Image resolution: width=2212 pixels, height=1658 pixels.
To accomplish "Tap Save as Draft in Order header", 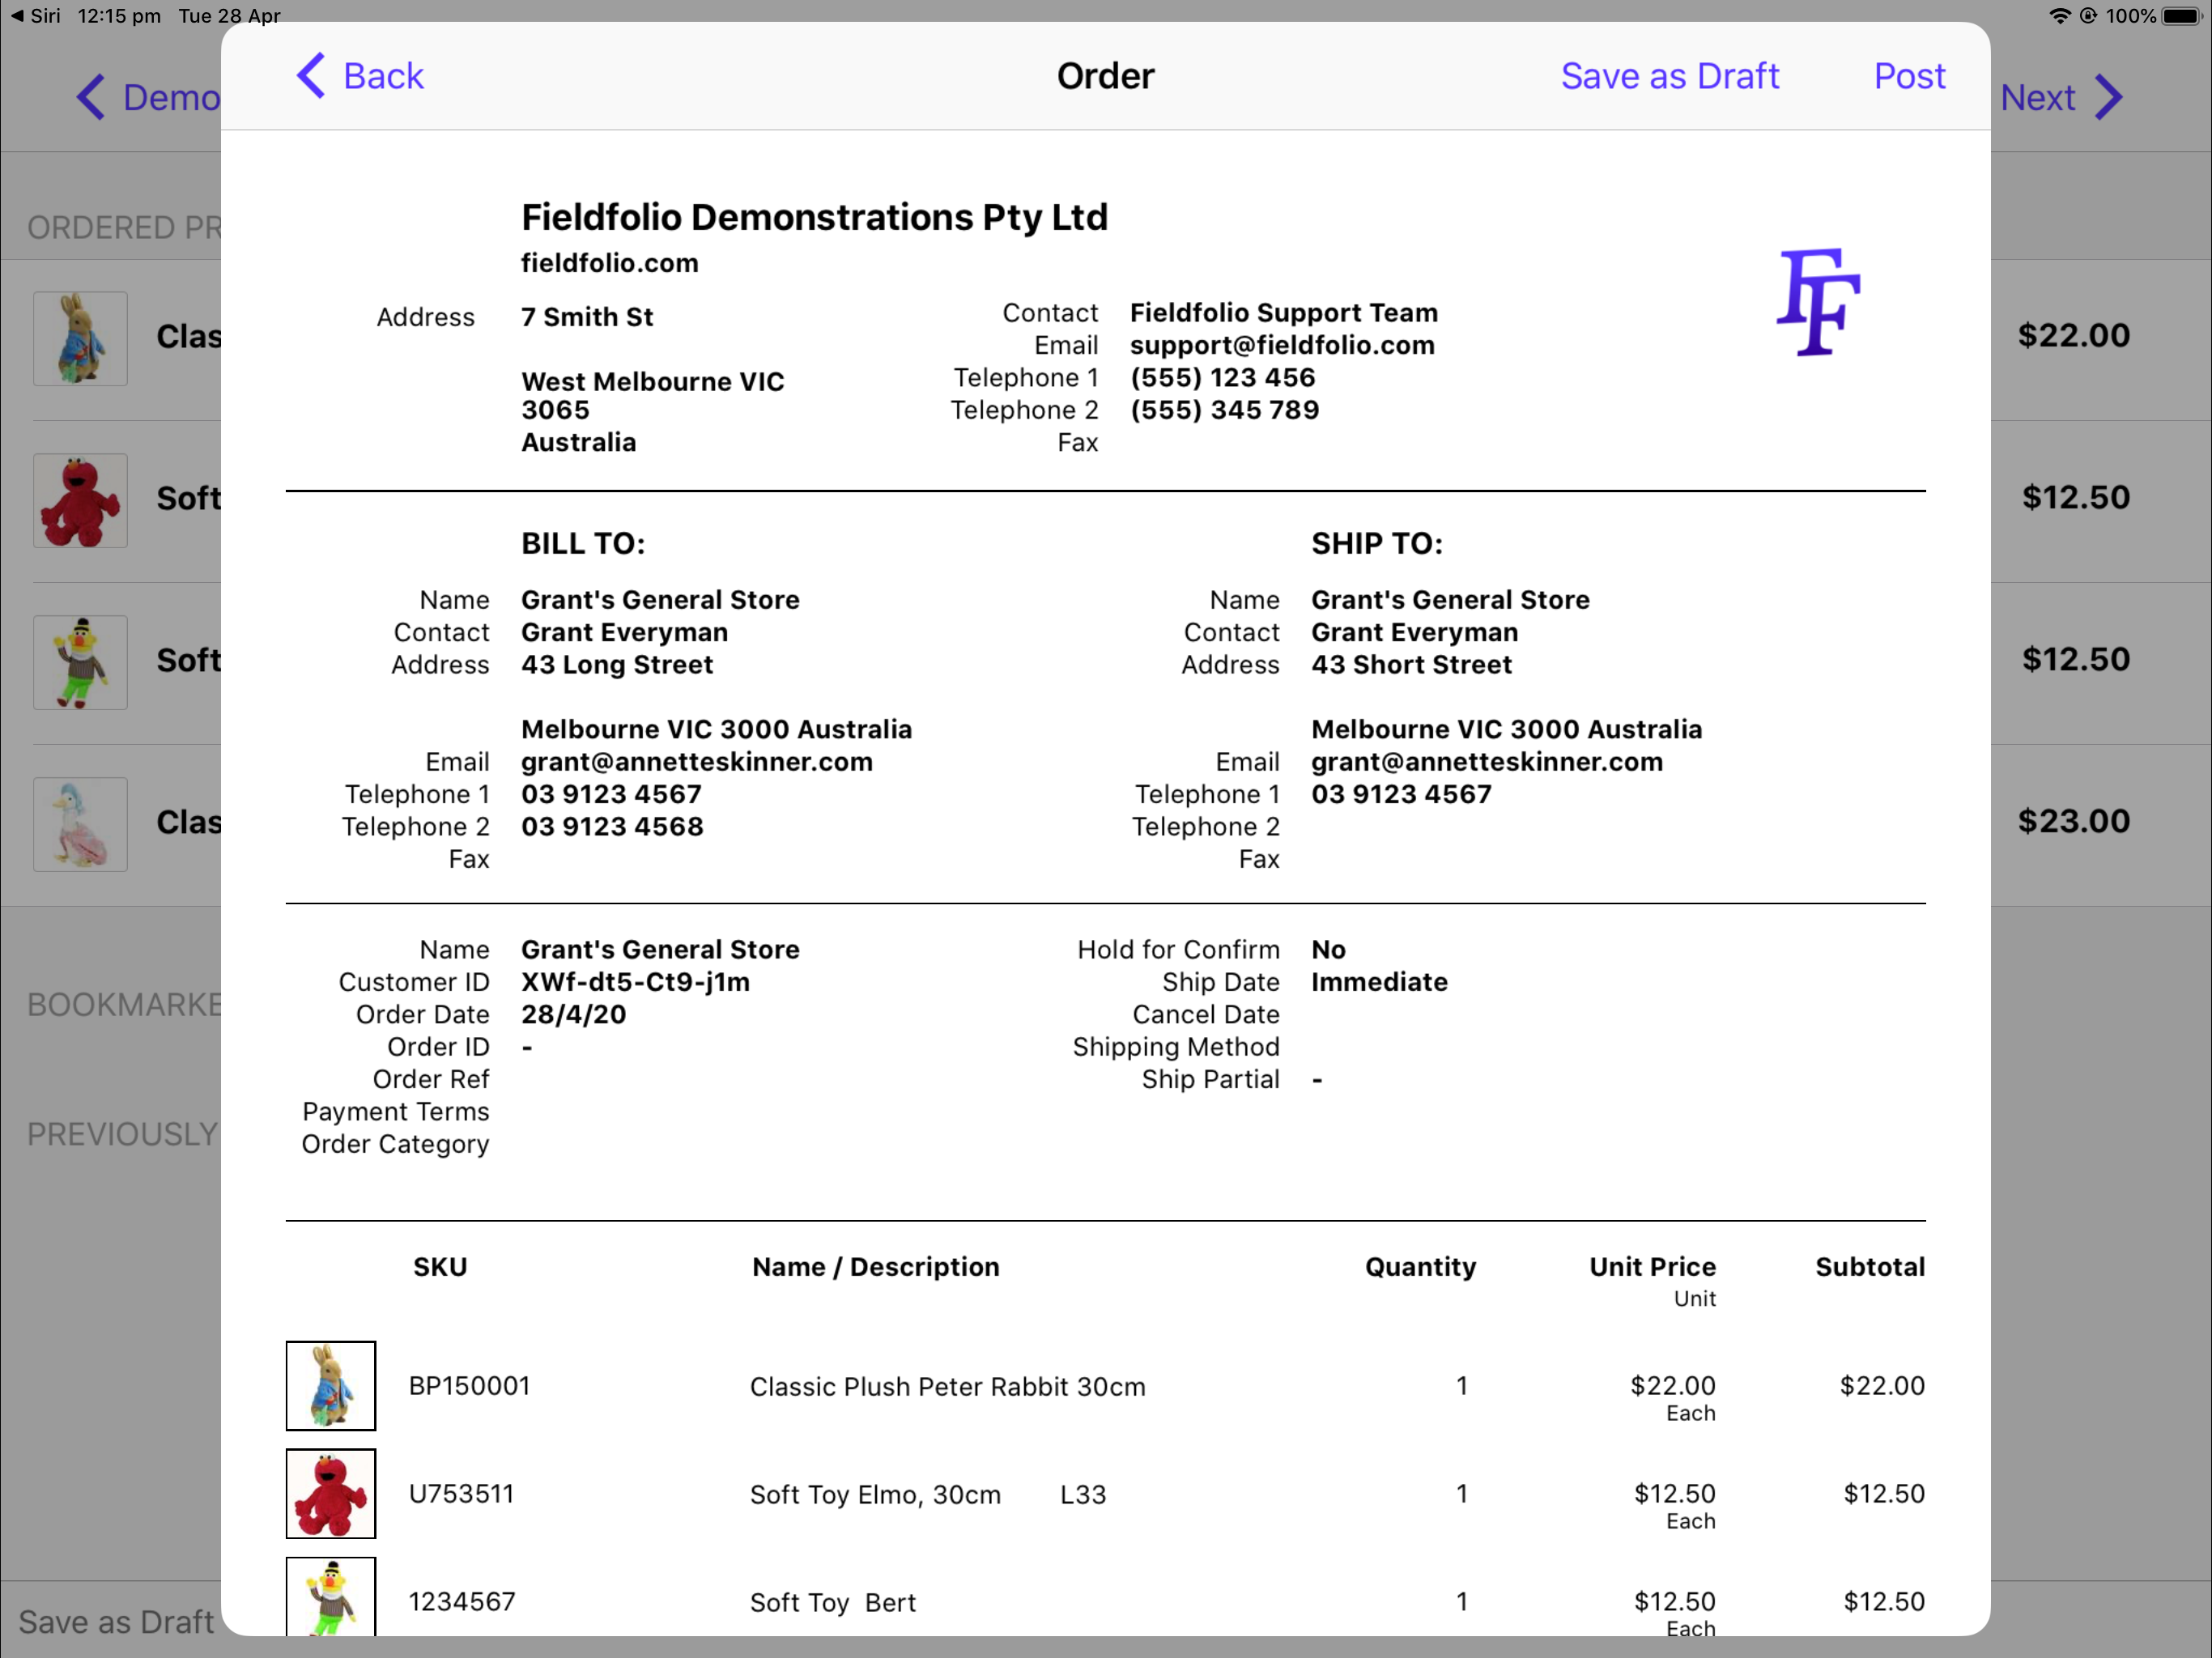I will [x=1669, y=76].
